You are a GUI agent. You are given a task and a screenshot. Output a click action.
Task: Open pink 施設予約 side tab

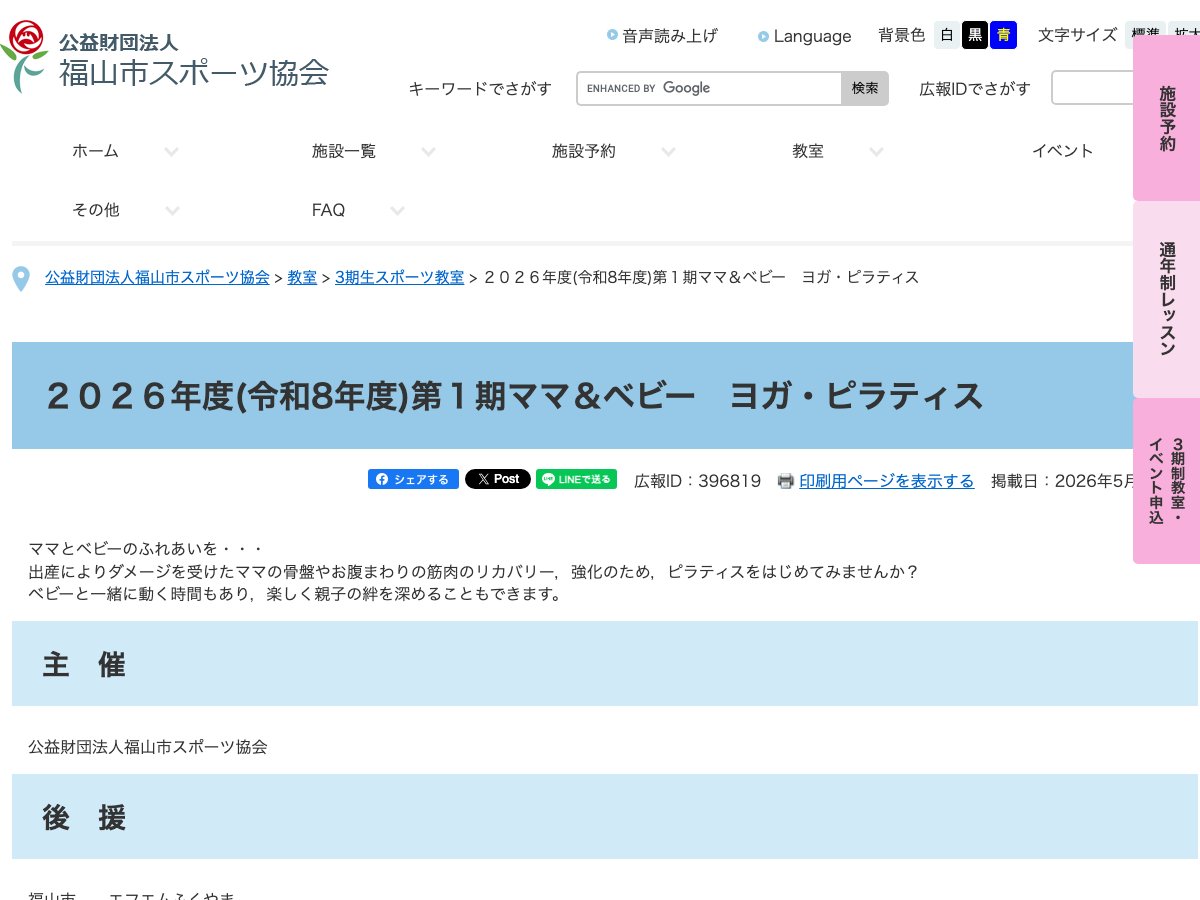point(1166,118)
